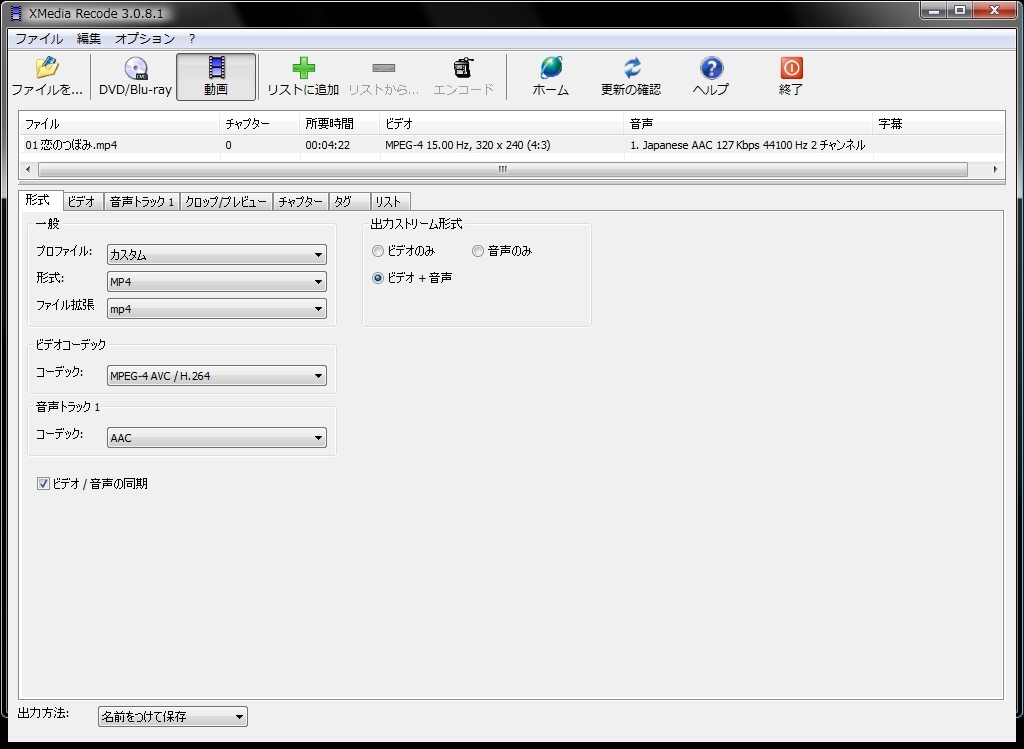Expand the 形式 MP4 dropdown
The width and height of the screenshot is (1024, 749).
click(x=217, y=281)
